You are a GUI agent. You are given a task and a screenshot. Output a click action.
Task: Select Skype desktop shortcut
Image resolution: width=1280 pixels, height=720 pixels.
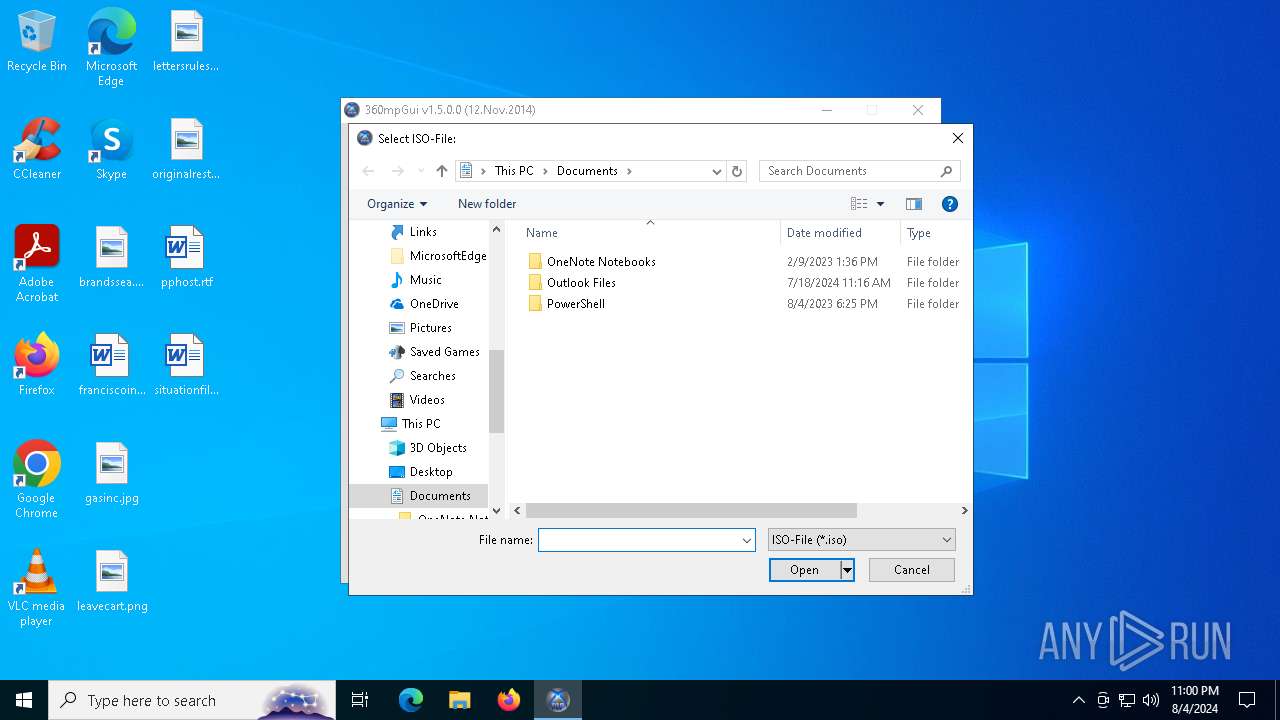[x=111, y=150]
